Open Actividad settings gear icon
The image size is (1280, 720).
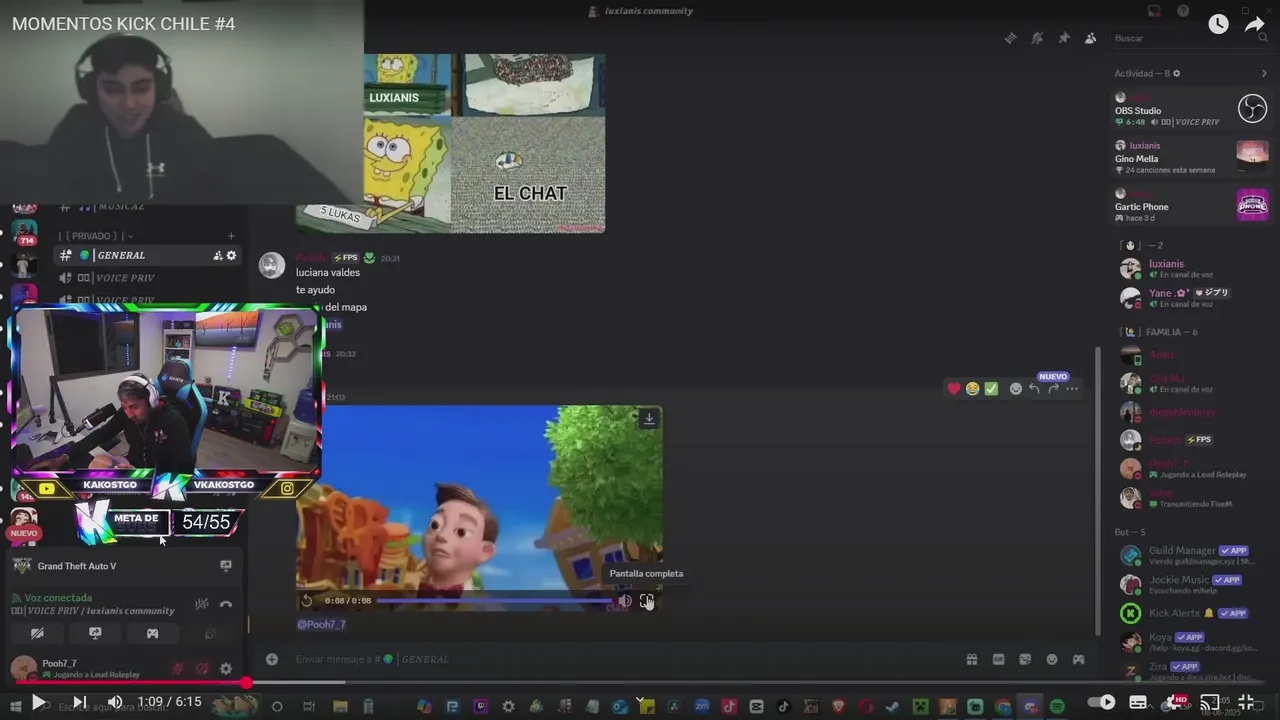pos(1176,73)
